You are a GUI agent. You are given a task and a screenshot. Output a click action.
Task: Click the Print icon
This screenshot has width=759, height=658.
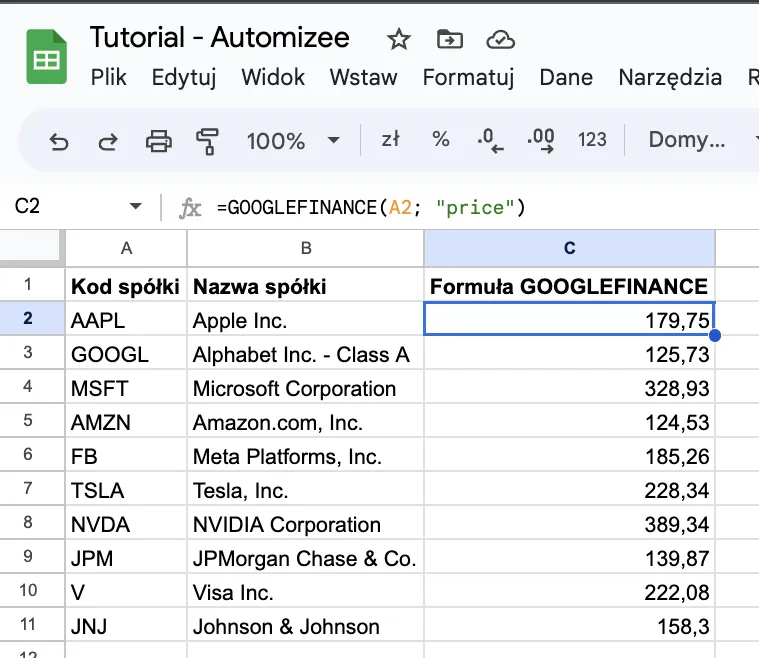(159, 141)
